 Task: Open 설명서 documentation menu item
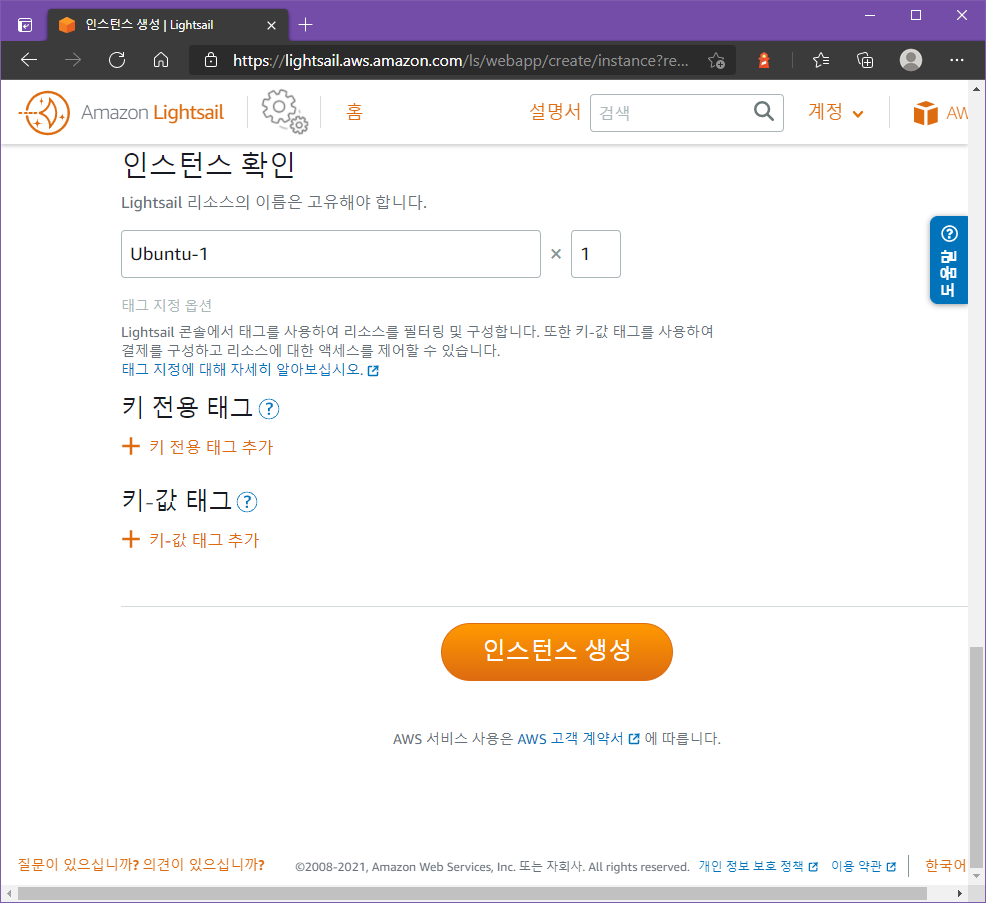click(x=555, y=112)
